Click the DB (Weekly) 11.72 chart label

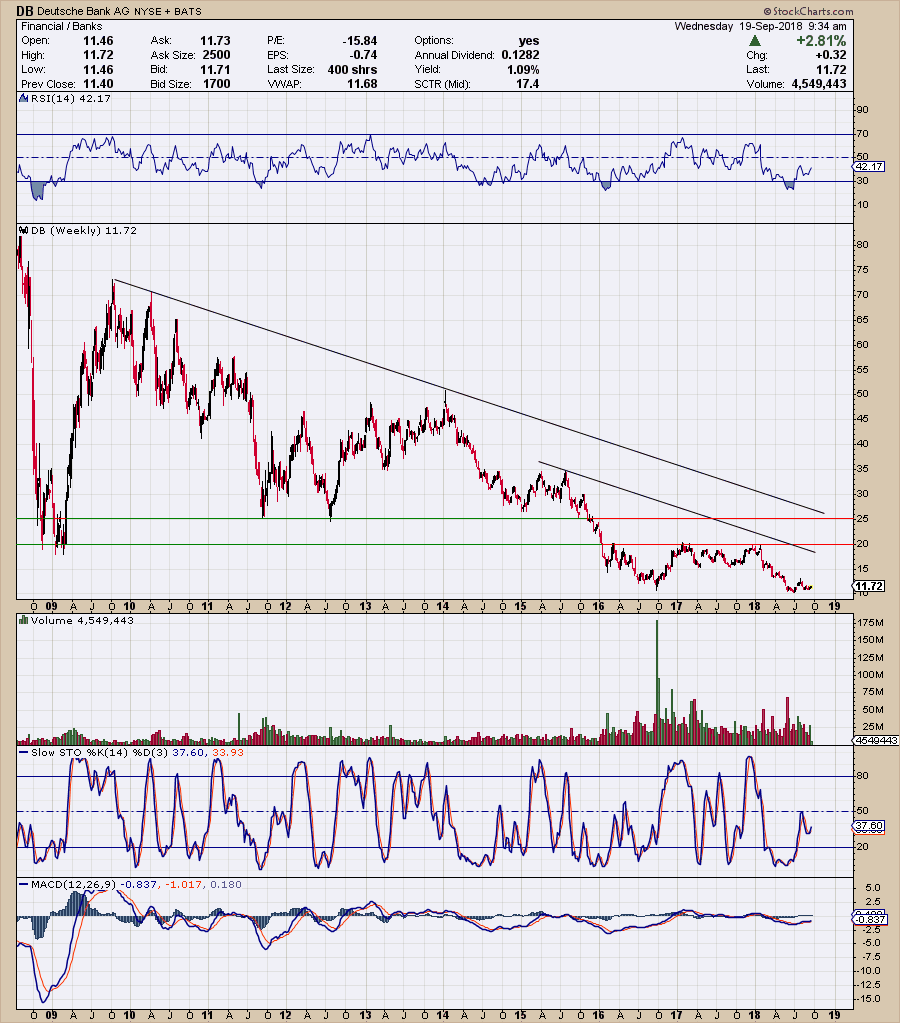click(x=84, y=230)
